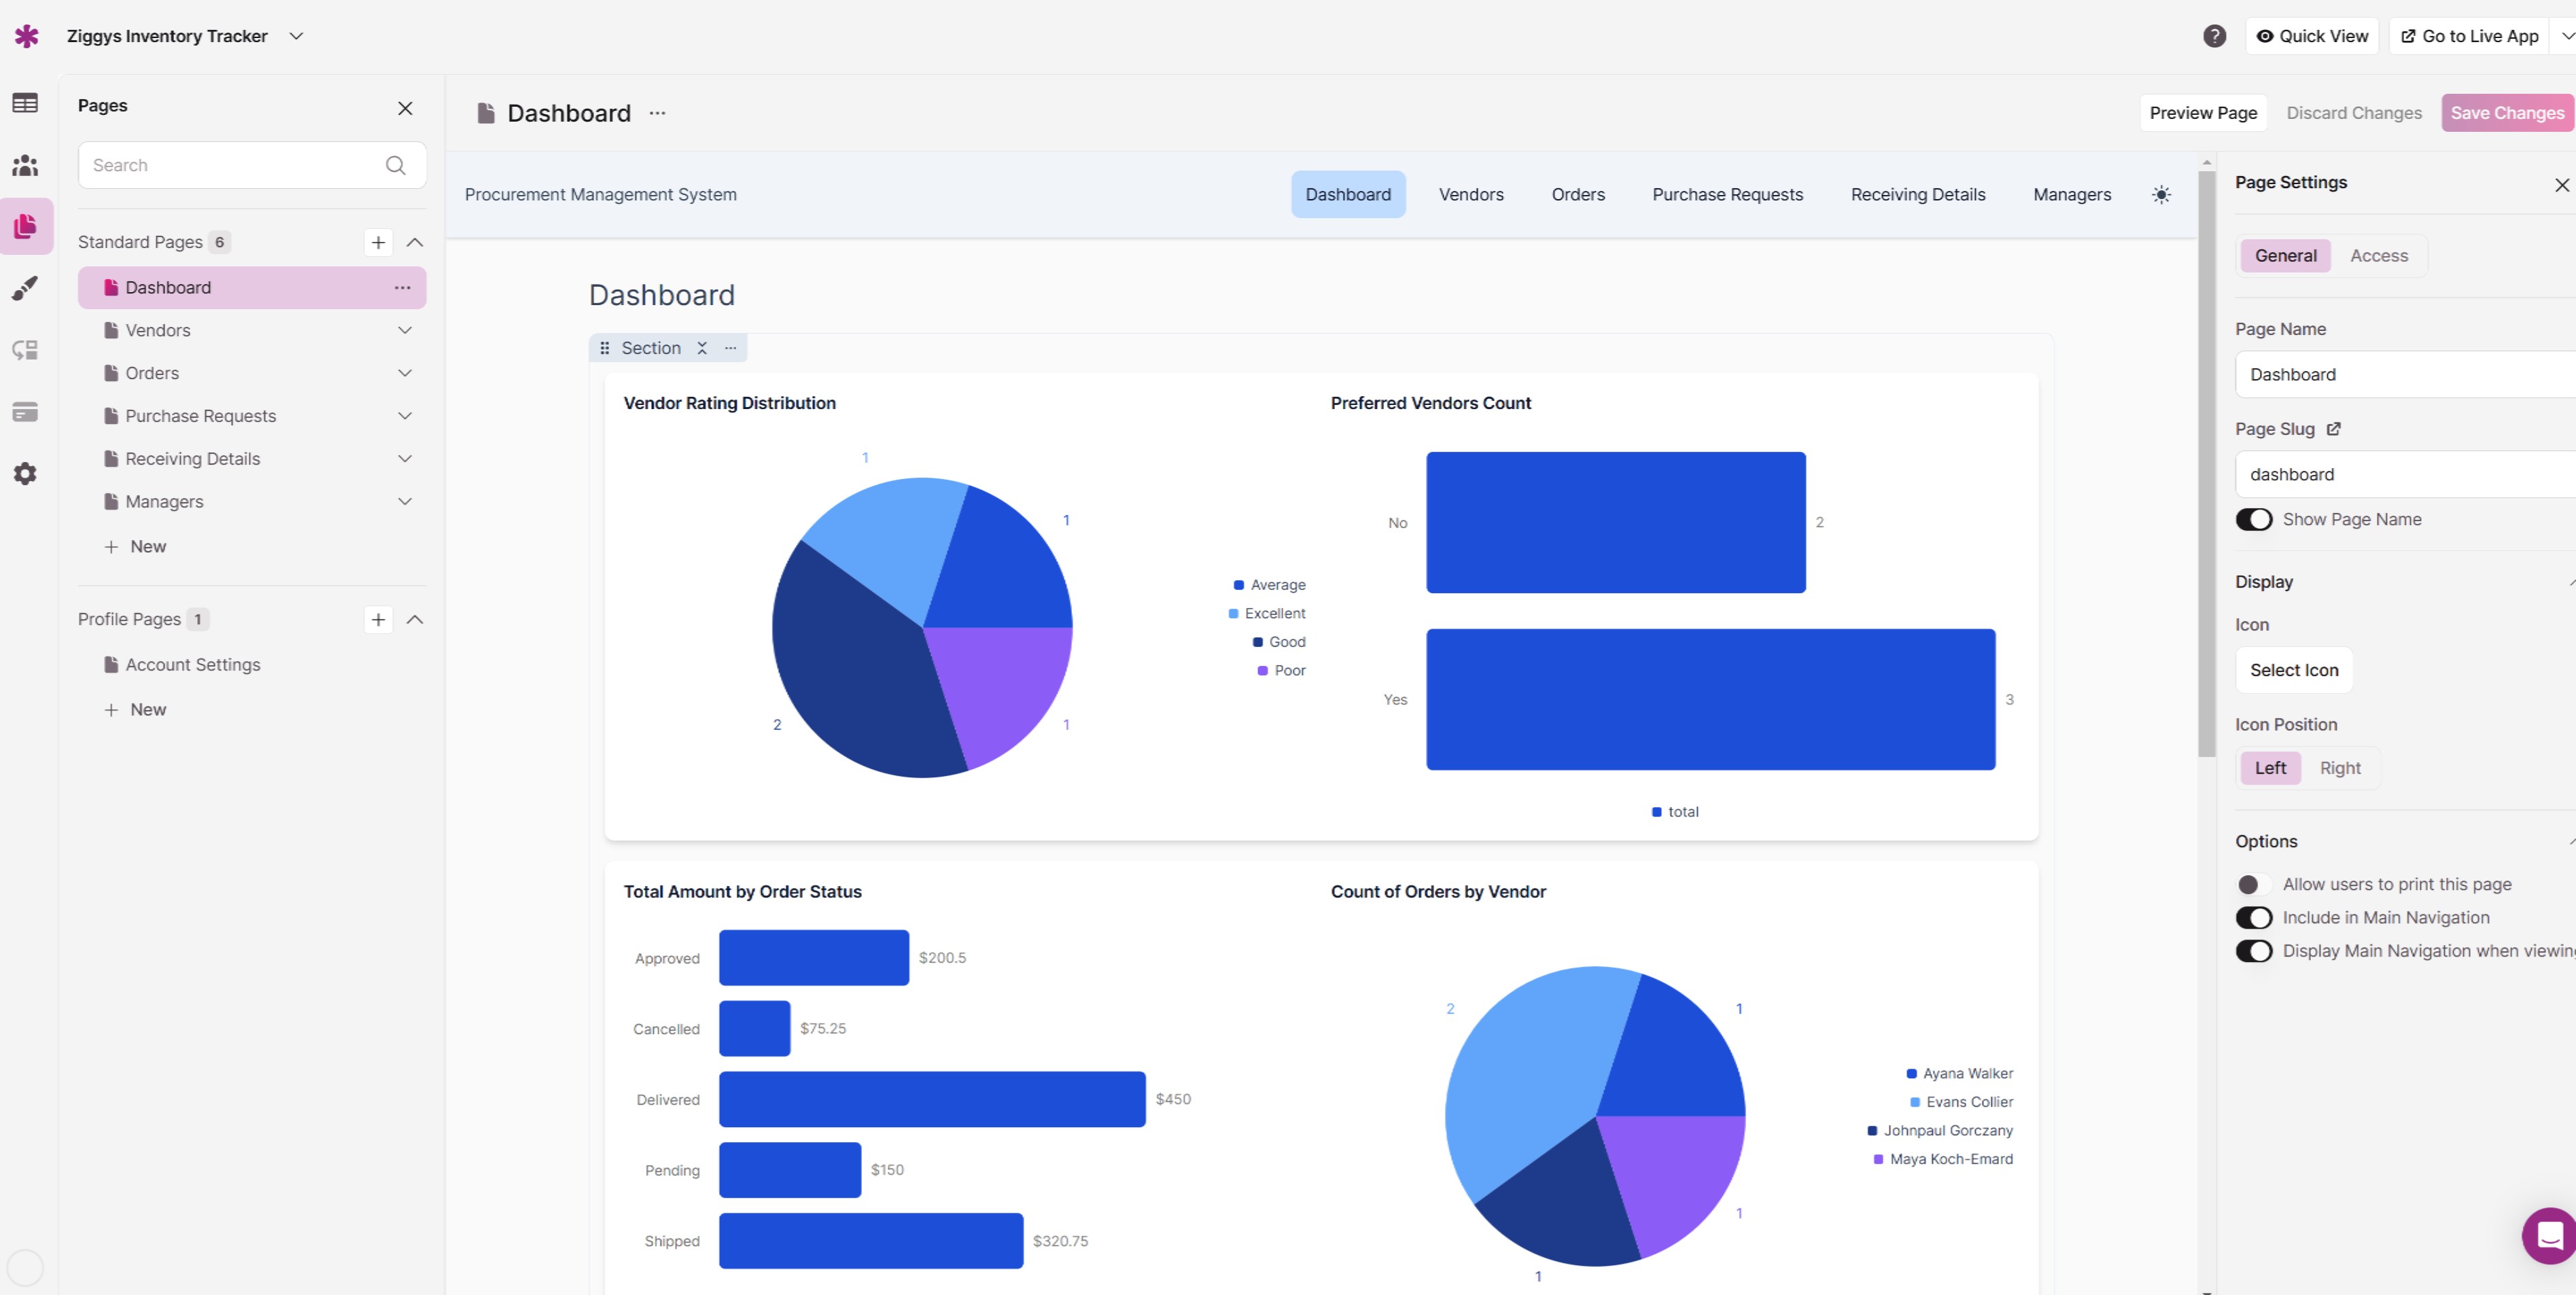Click the document icon beside Dashboard heading
This screenshot has width=2576, height=1295.
click(486, 113)
